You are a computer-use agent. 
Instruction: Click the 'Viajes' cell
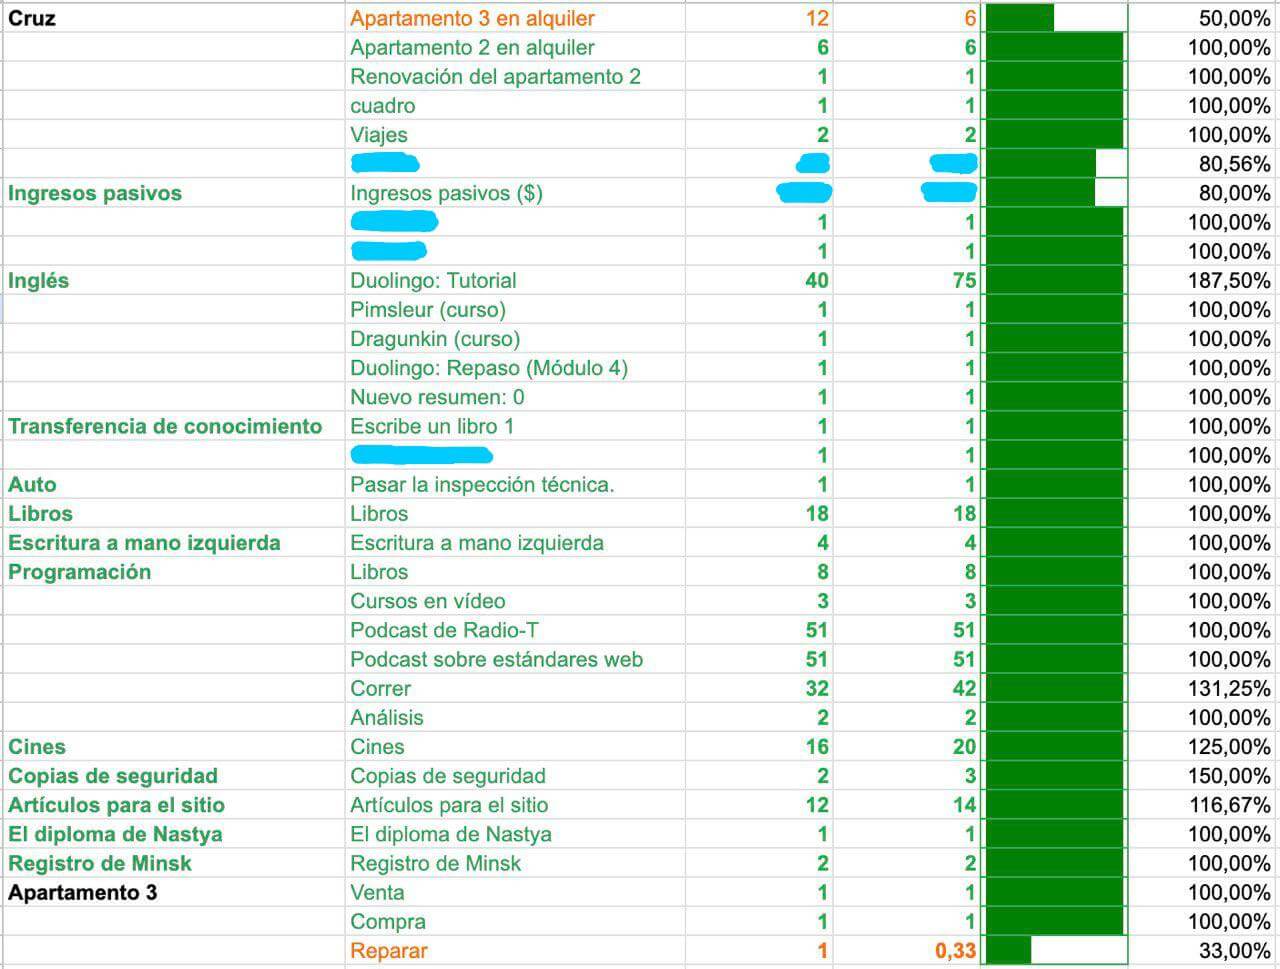click(x=515, y=134)
